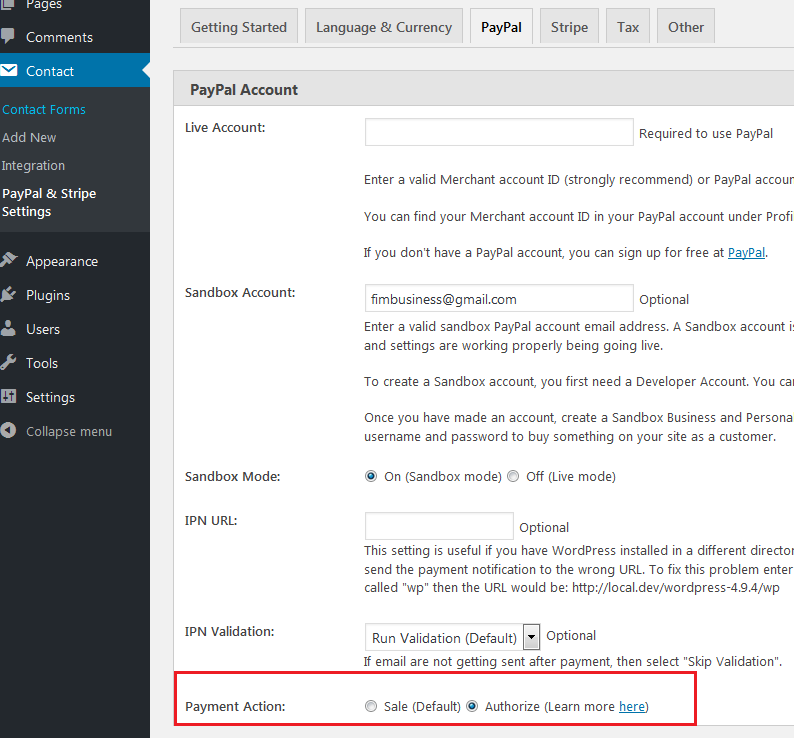
Task: Click the 'Live Account:' label
Action: pyautogui.click(x=225, y=128)
